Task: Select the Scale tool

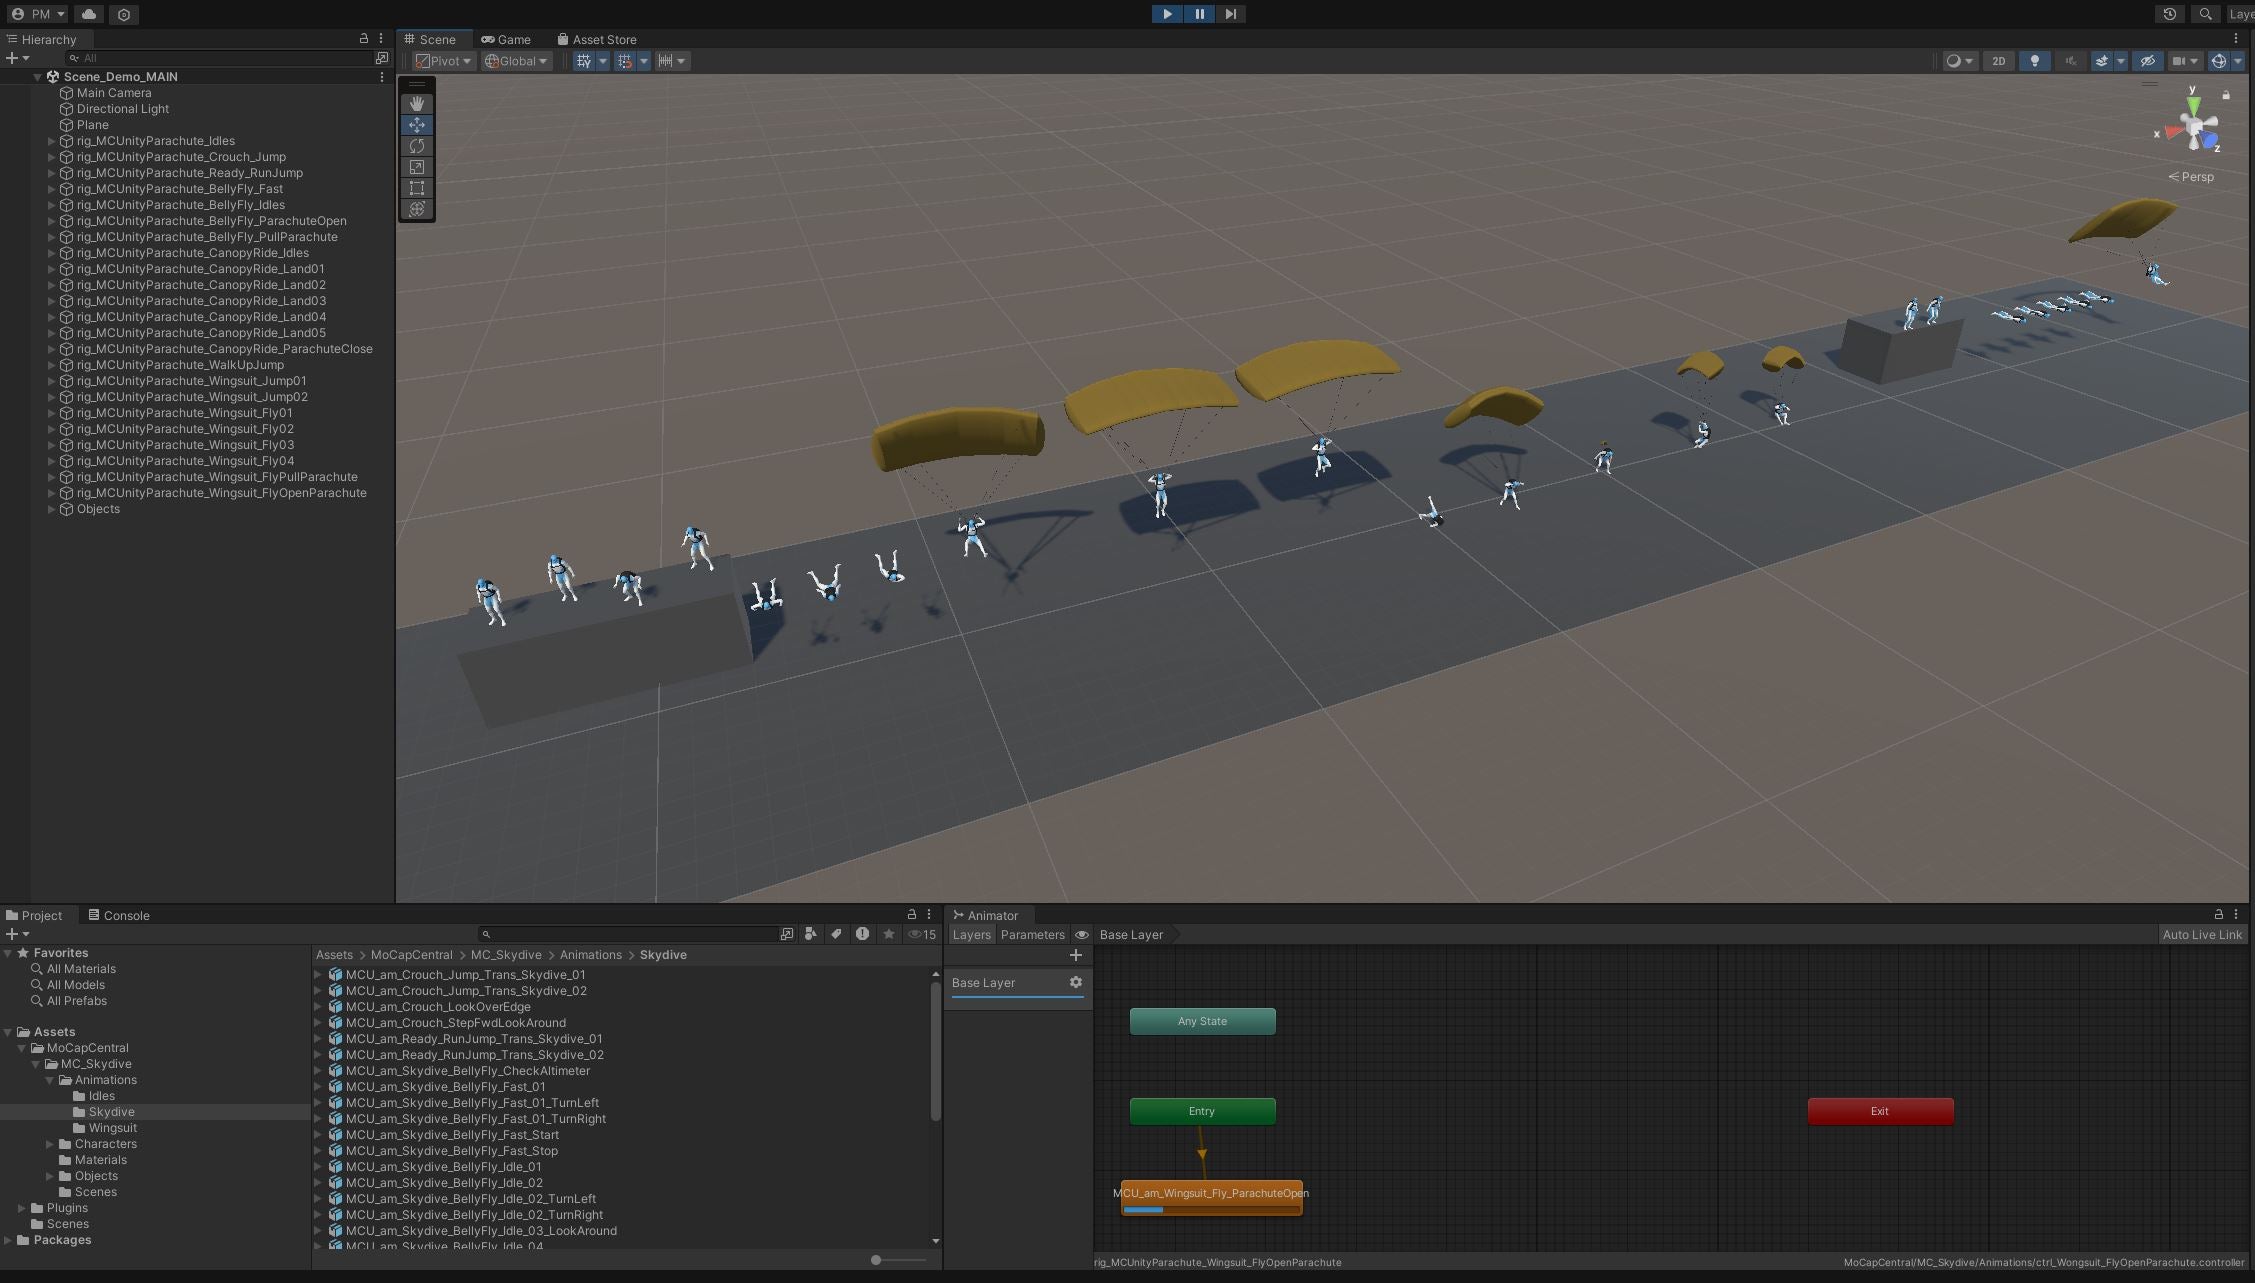Action: 417,167
